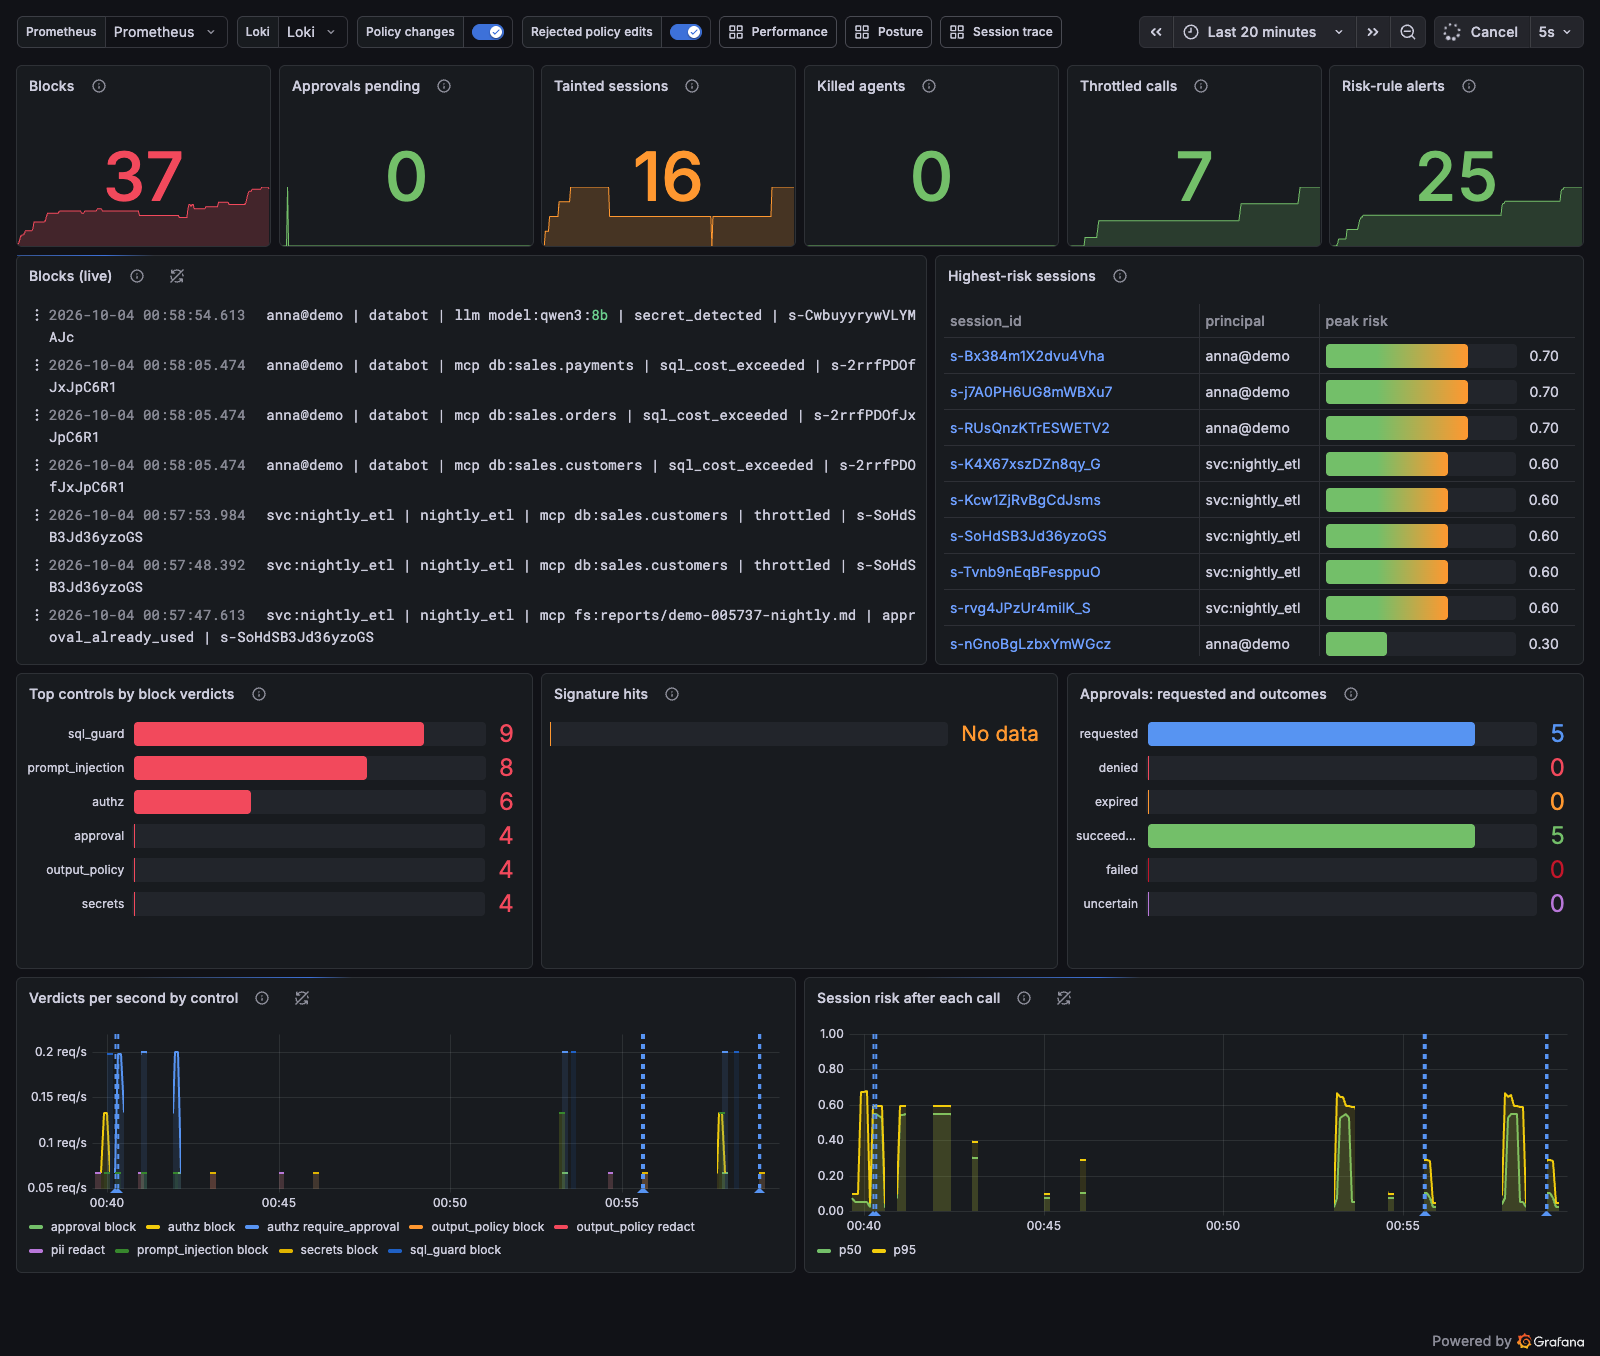Click info icon for Approvals requested and outcomes
The height and width of the screenshot is (1356, 1600).
pyautogui.click(x=1351, y=694)
